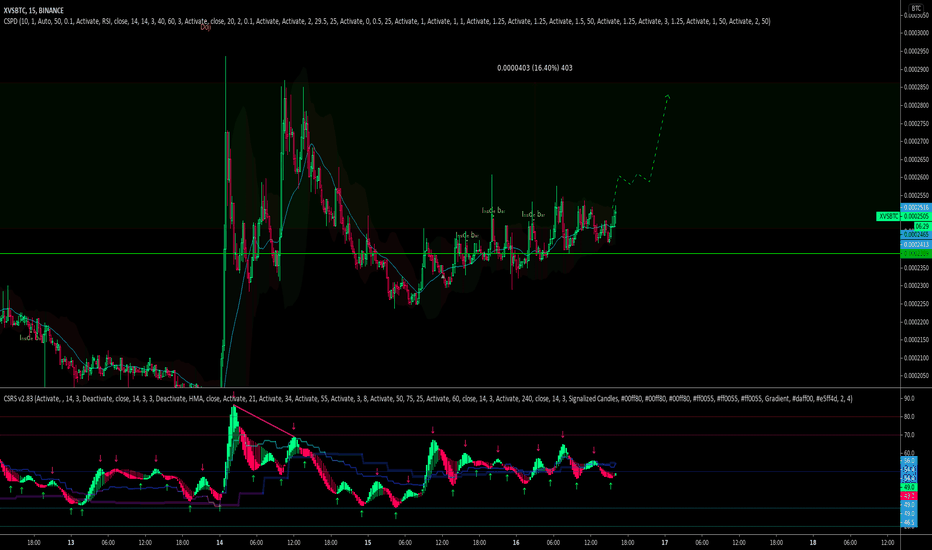Click the red oscillator value tag
The image size is (932, 550).
909,496
